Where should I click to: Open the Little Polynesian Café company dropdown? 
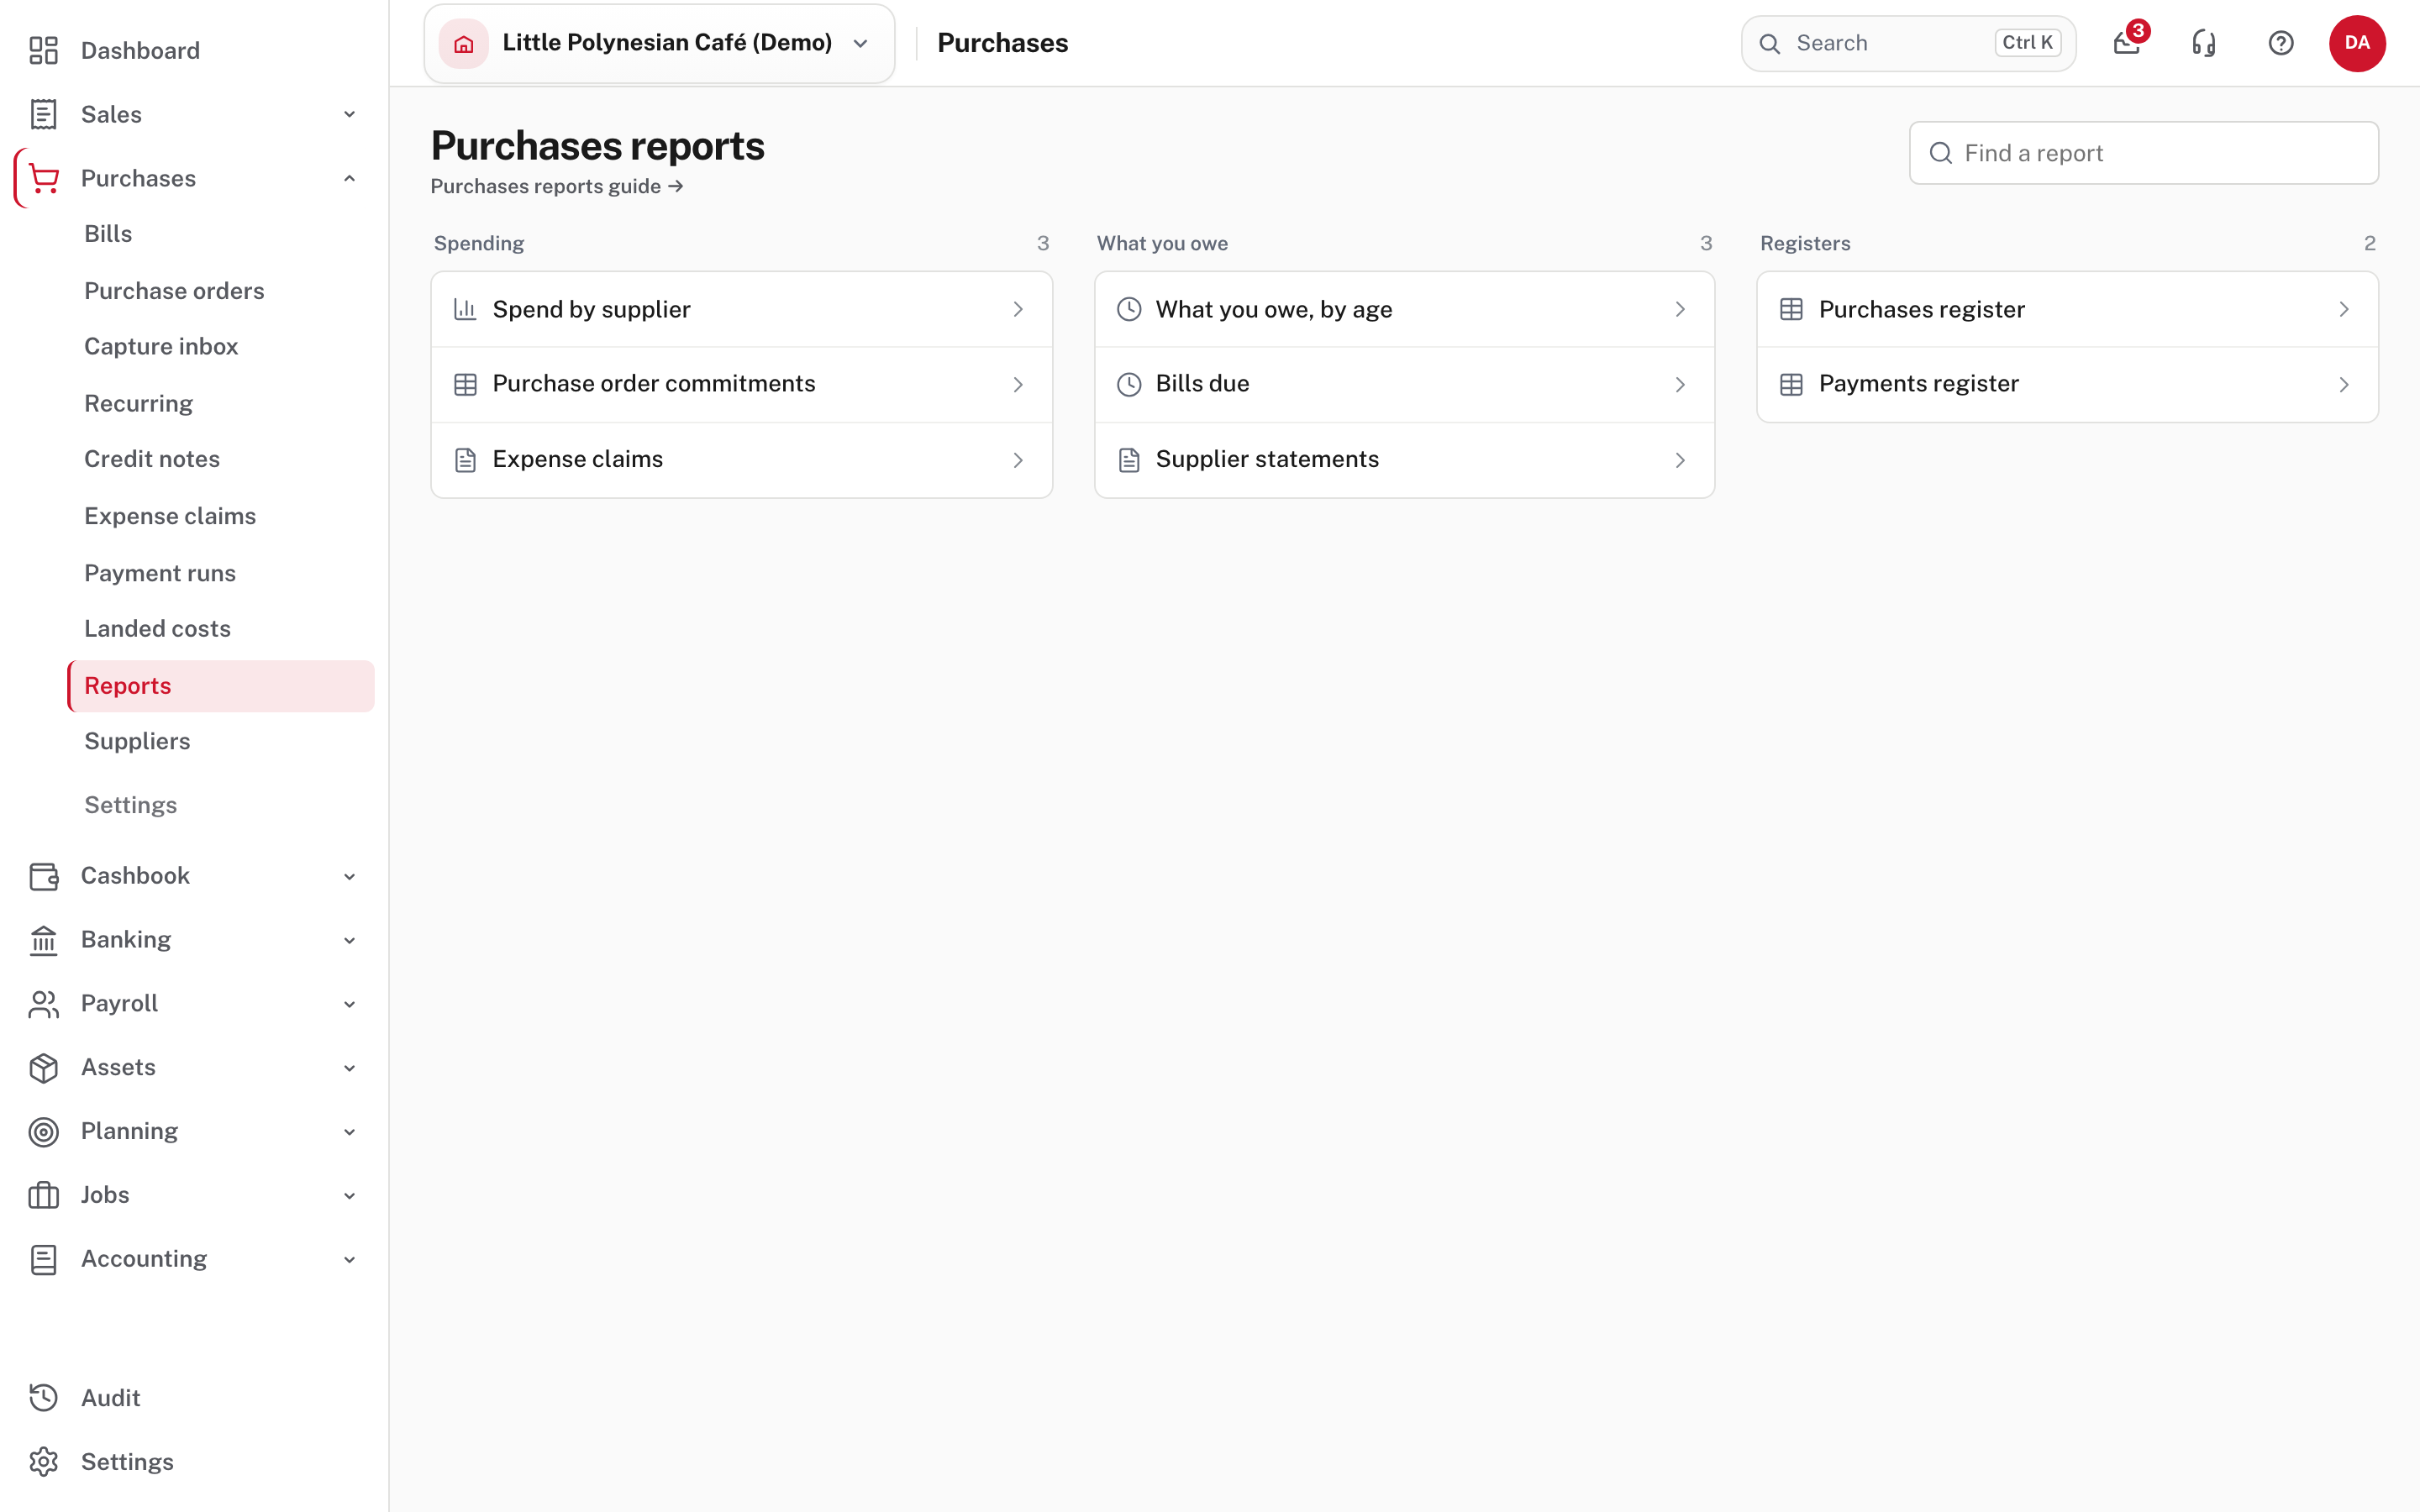tap(659, 43)
